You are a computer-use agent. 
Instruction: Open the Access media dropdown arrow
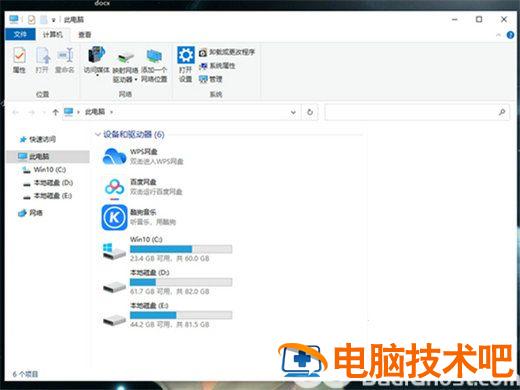(97, 76)
